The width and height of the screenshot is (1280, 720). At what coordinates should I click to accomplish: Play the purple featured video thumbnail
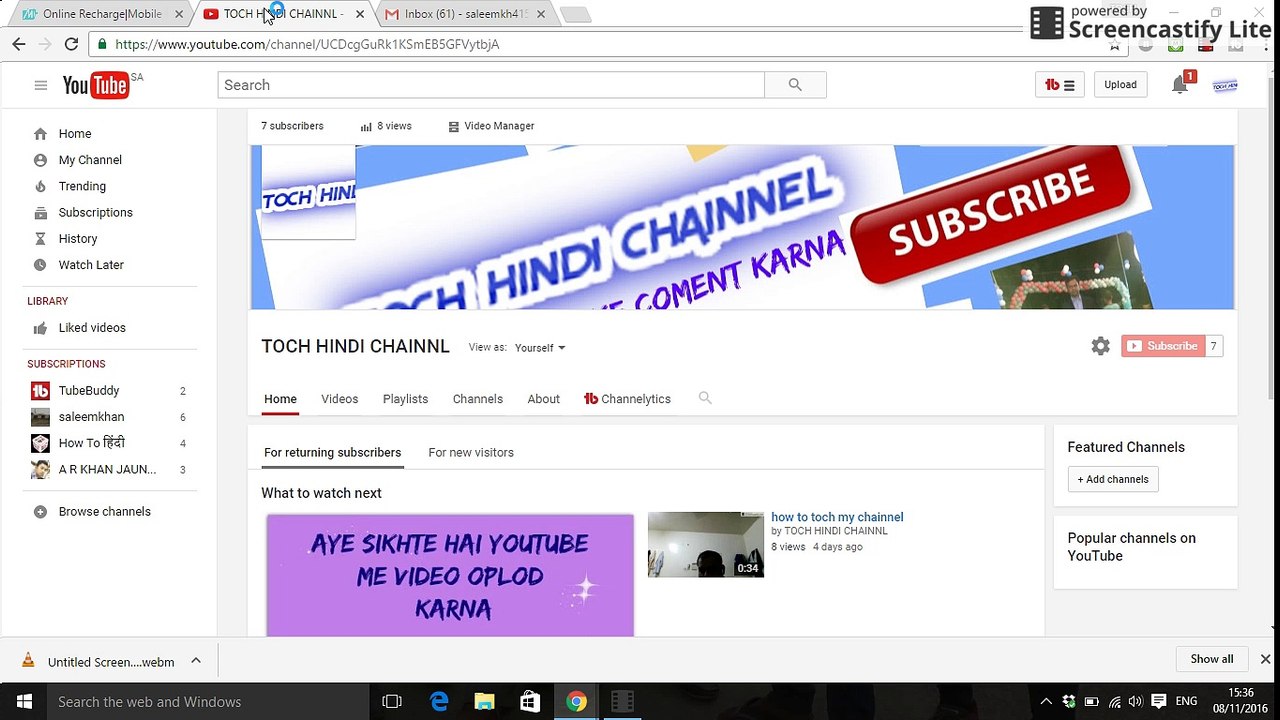(x=450, y=575)
